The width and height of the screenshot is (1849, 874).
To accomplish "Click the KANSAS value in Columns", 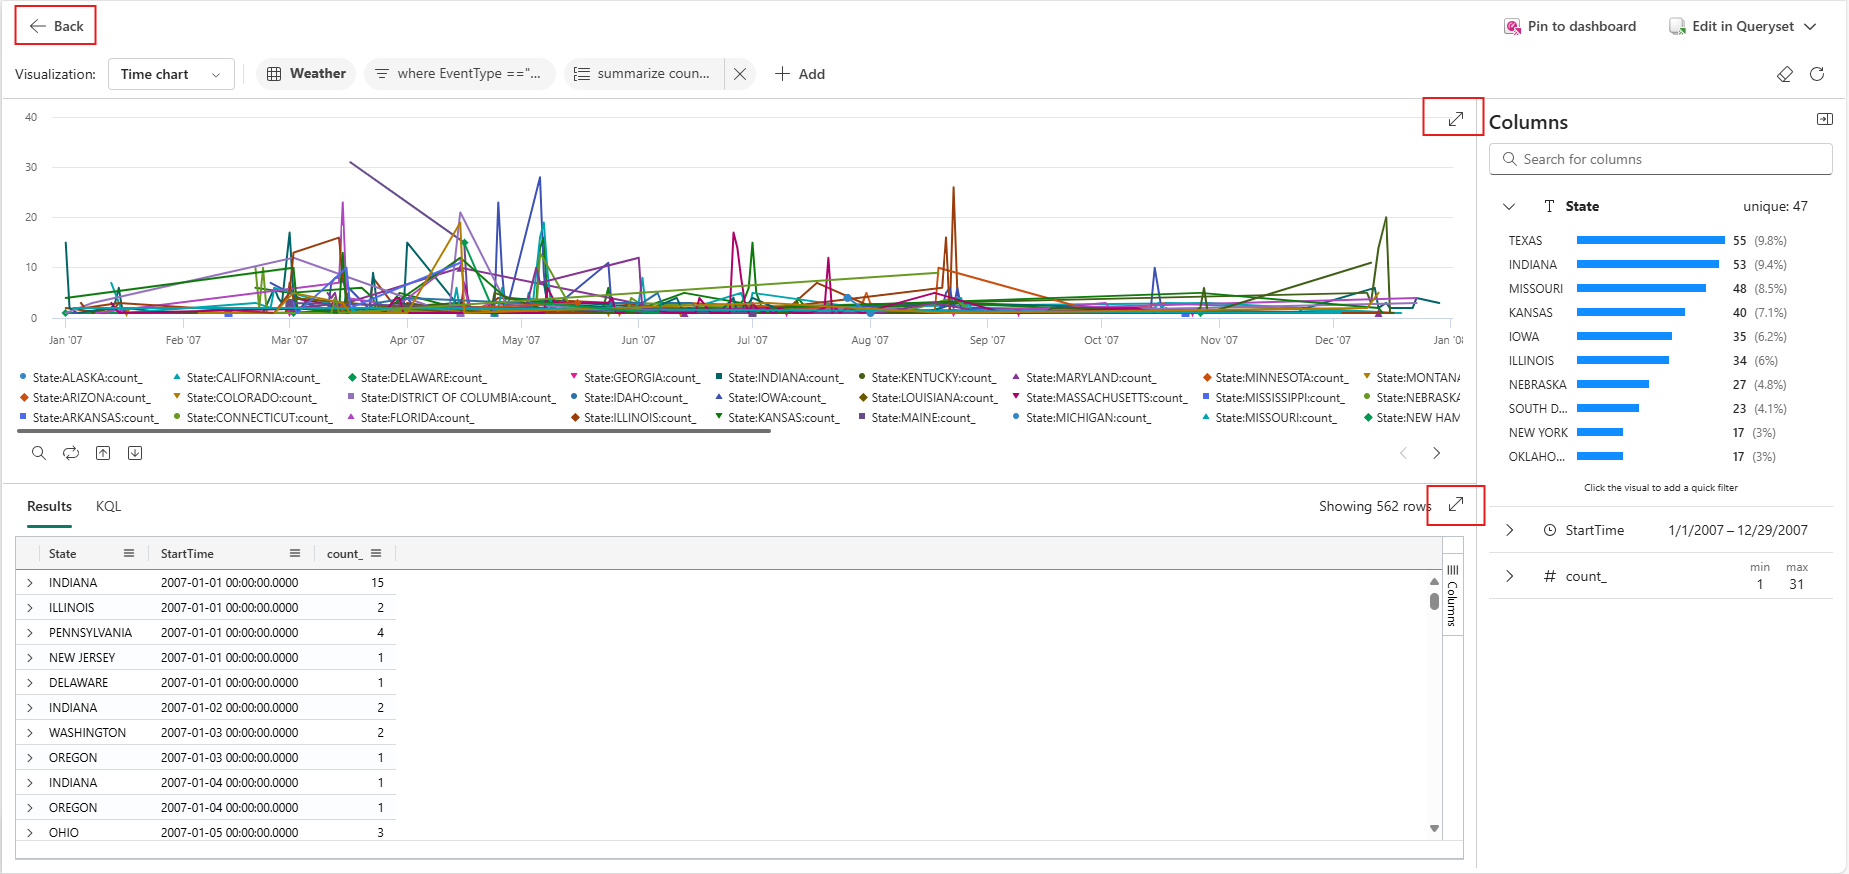I will tap(1530, 313).
